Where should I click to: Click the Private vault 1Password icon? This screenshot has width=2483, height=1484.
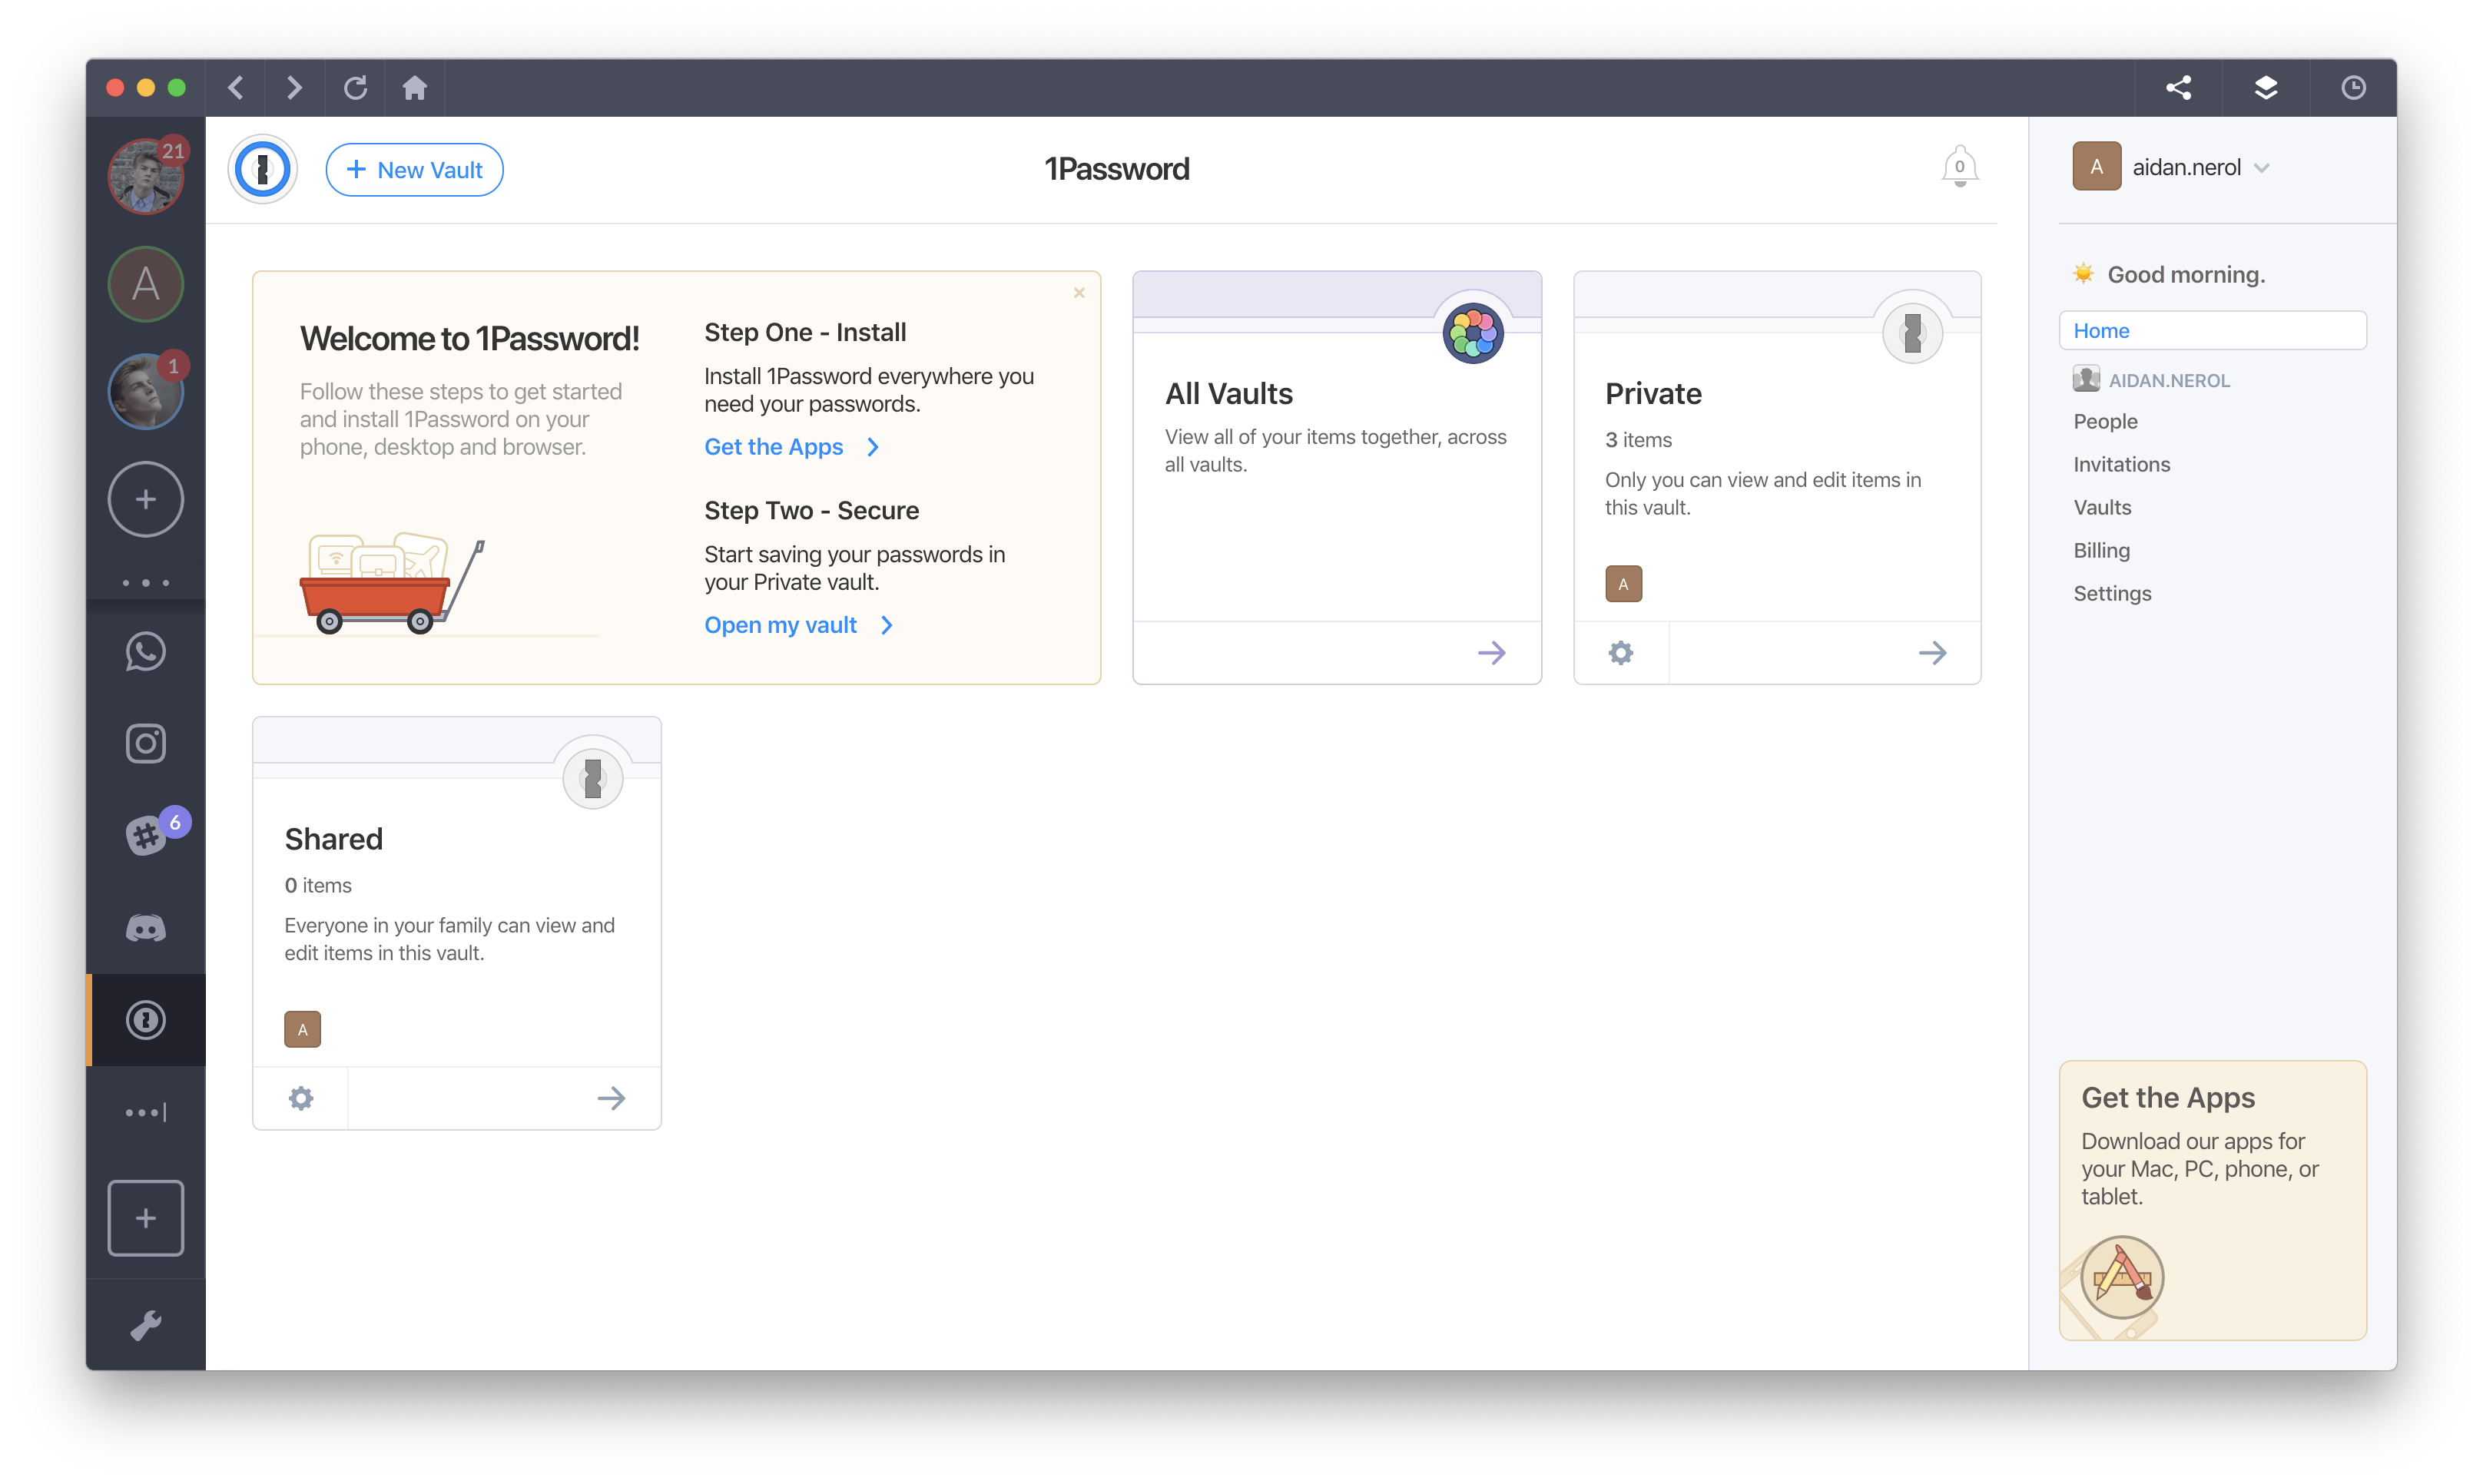[x=1913, y=330]
